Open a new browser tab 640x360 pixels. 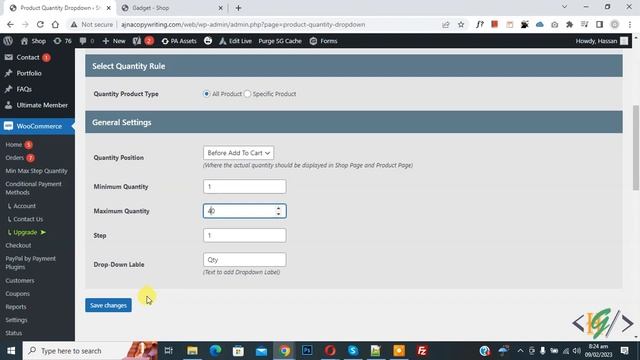click(238, 8)
